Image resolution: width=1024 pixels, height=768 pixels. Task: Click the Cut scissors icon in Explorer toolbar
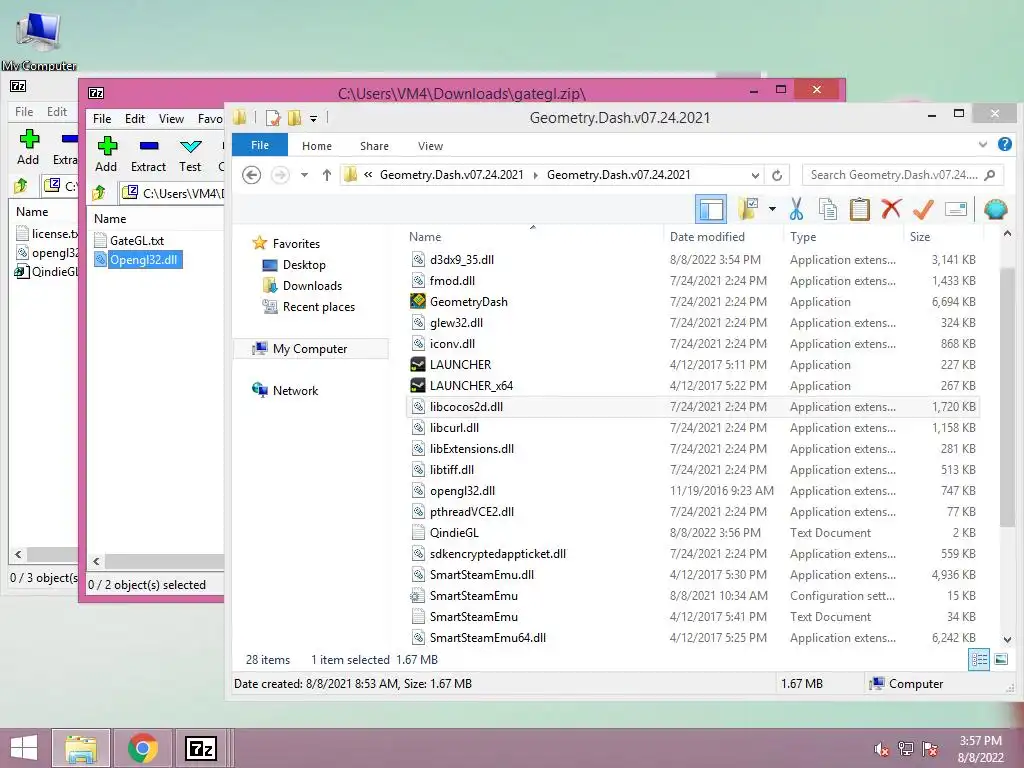pyautogui.click(x=796, y=209)
